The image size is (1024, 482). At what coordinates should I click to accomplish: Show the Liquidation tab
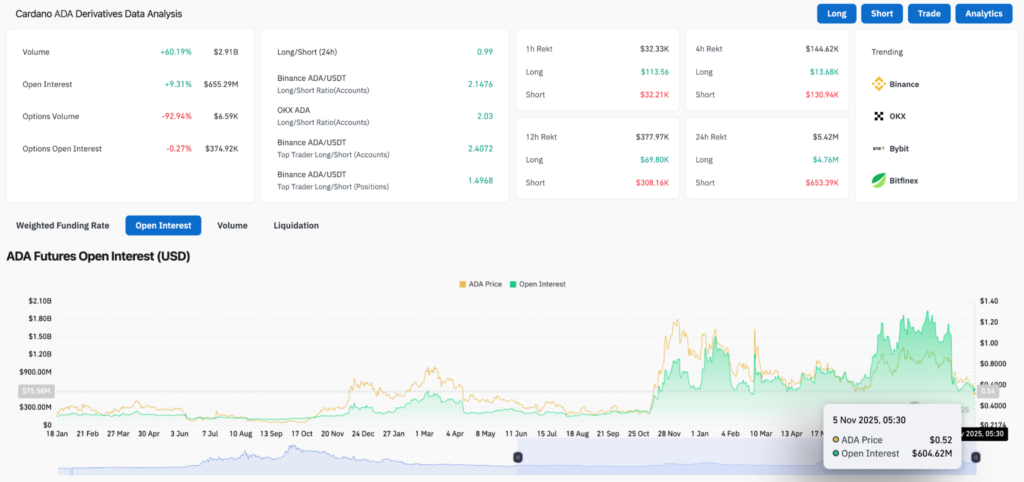[x=296, y=225]
